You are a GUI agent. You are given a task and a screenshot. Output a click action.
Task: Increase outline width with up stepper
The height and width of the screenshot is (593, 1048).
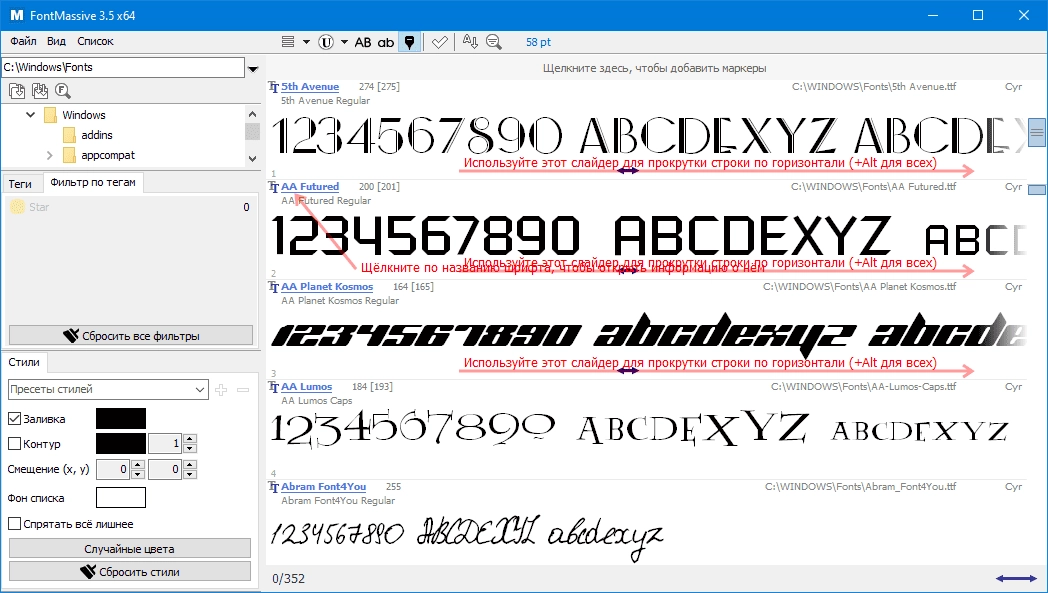tap(190, 439)
